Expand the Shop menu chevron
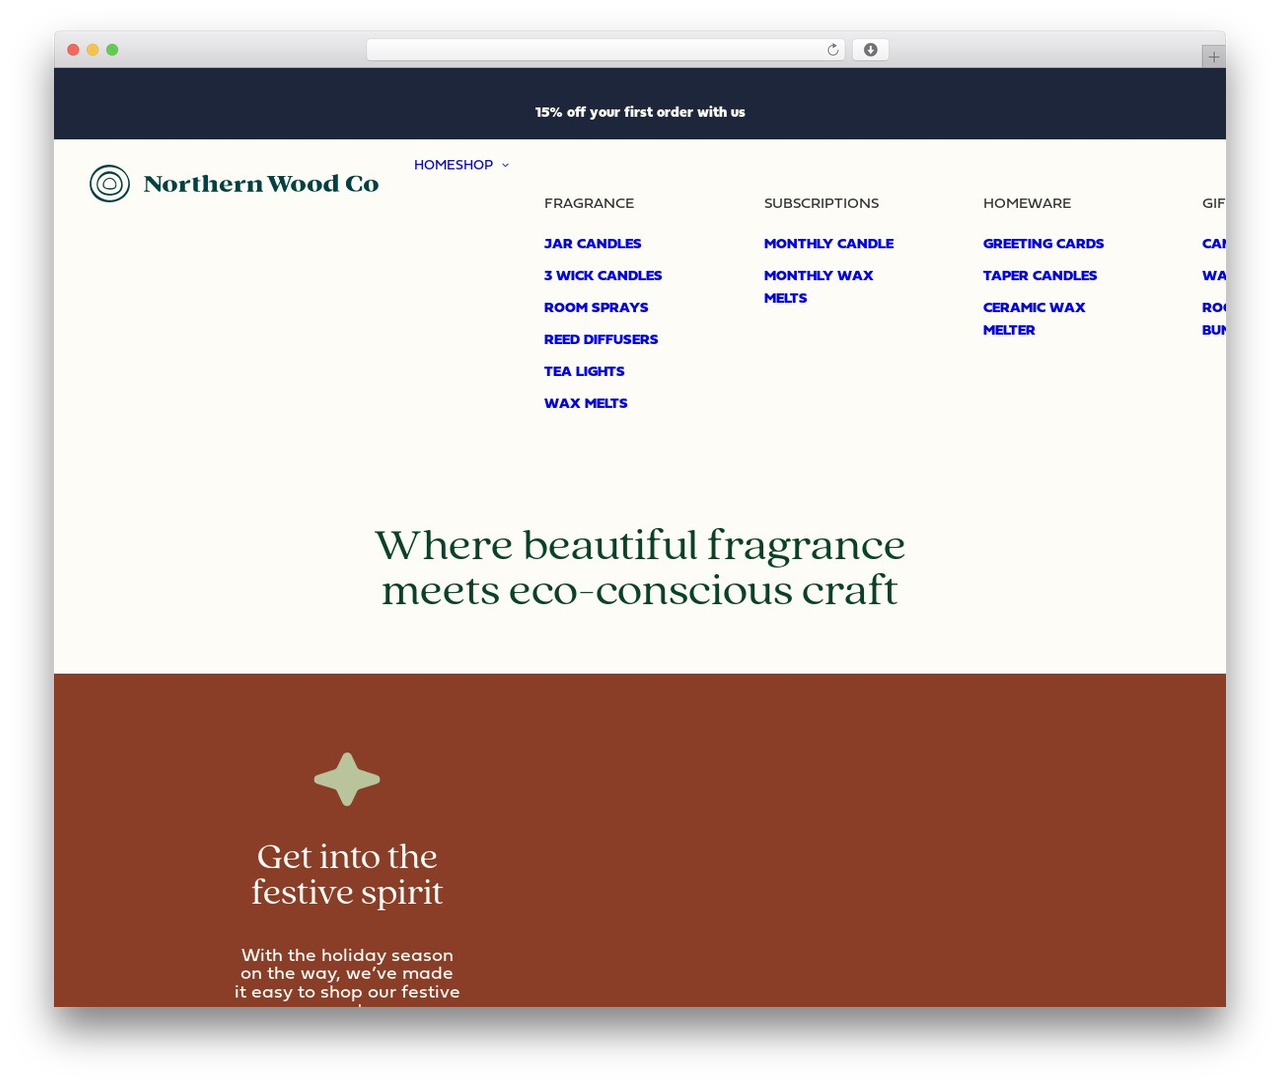 click(x=505, y=165)
